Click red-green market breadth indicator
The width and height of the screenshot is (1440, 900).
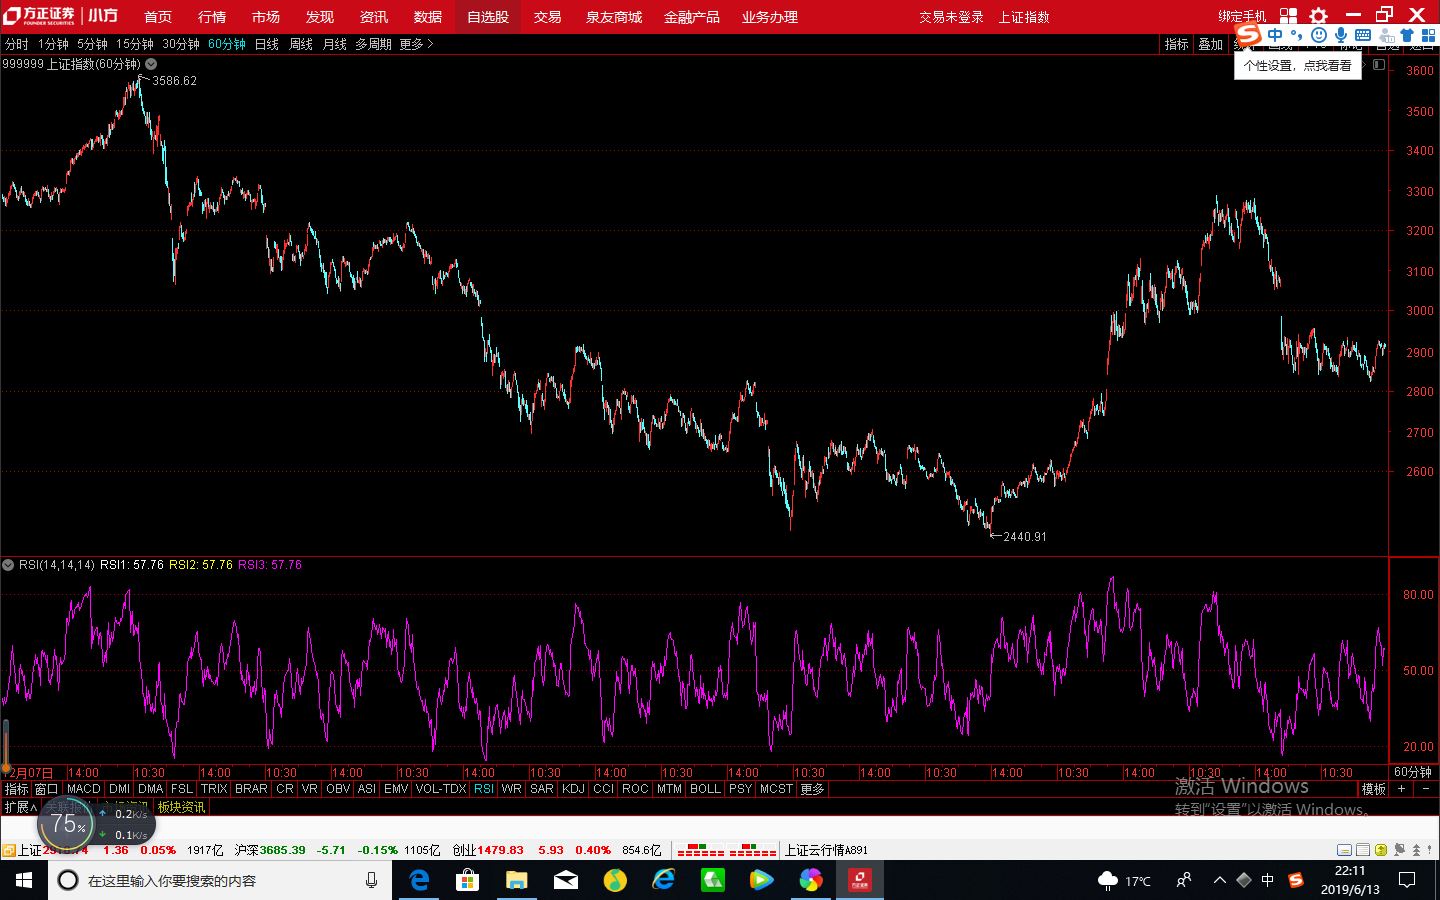tap(727, 850)
